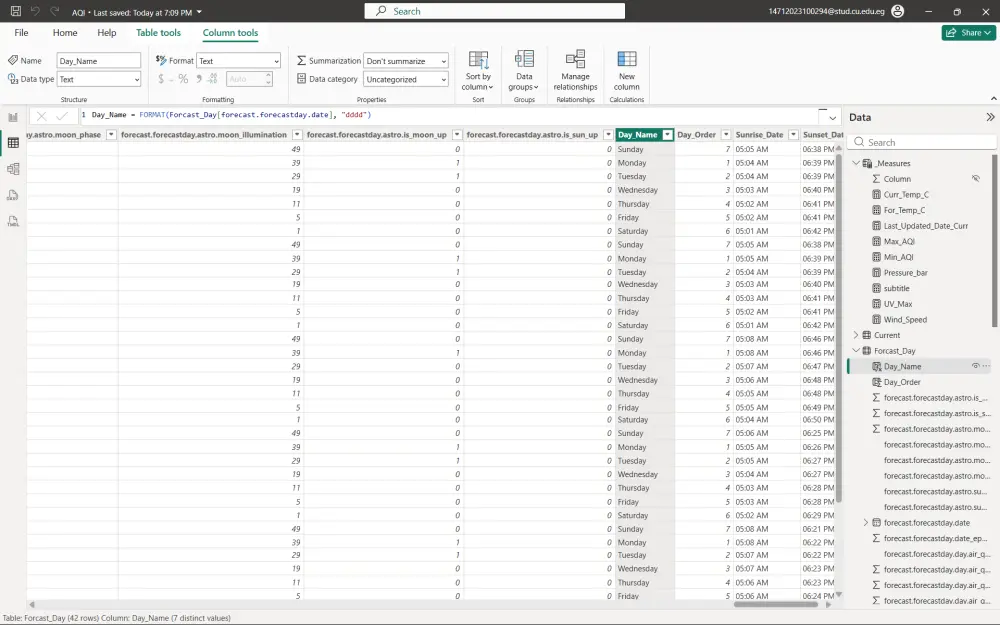Open the file title dropdown arrow
This screenshot has width=1000, height=625.
(199, 12)
